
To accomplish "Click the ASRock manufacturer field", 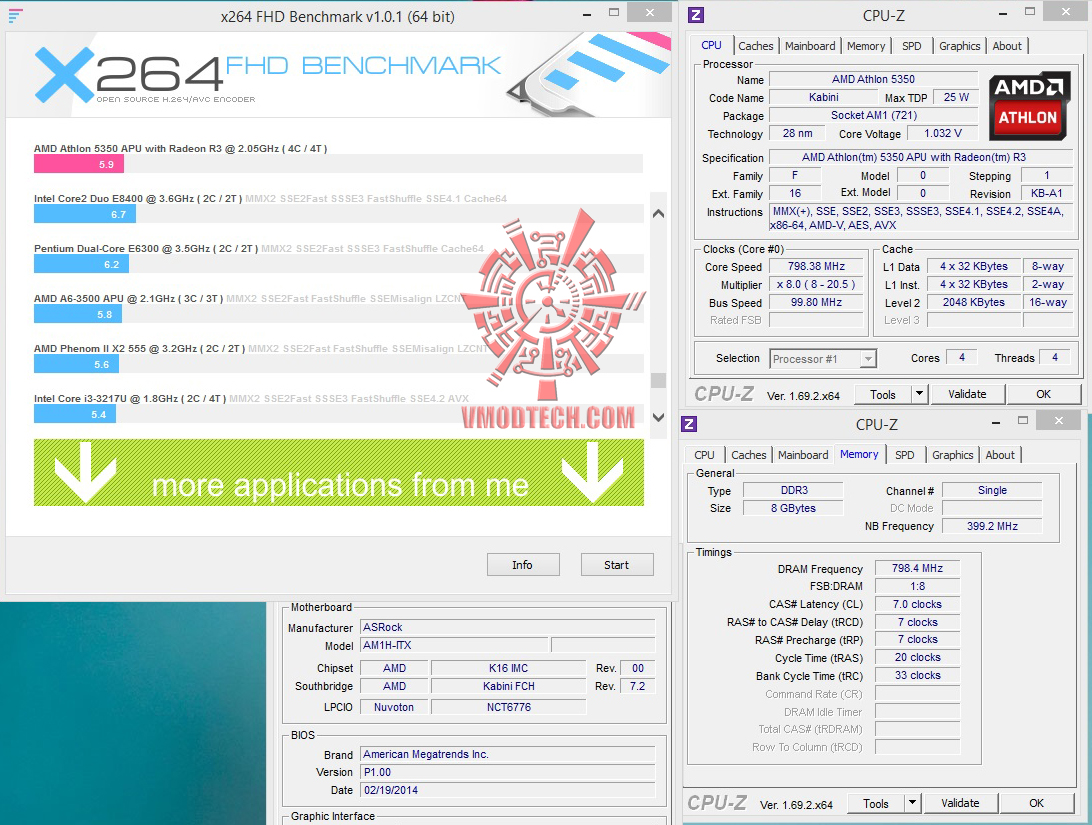I will click(x=508, y=627).
